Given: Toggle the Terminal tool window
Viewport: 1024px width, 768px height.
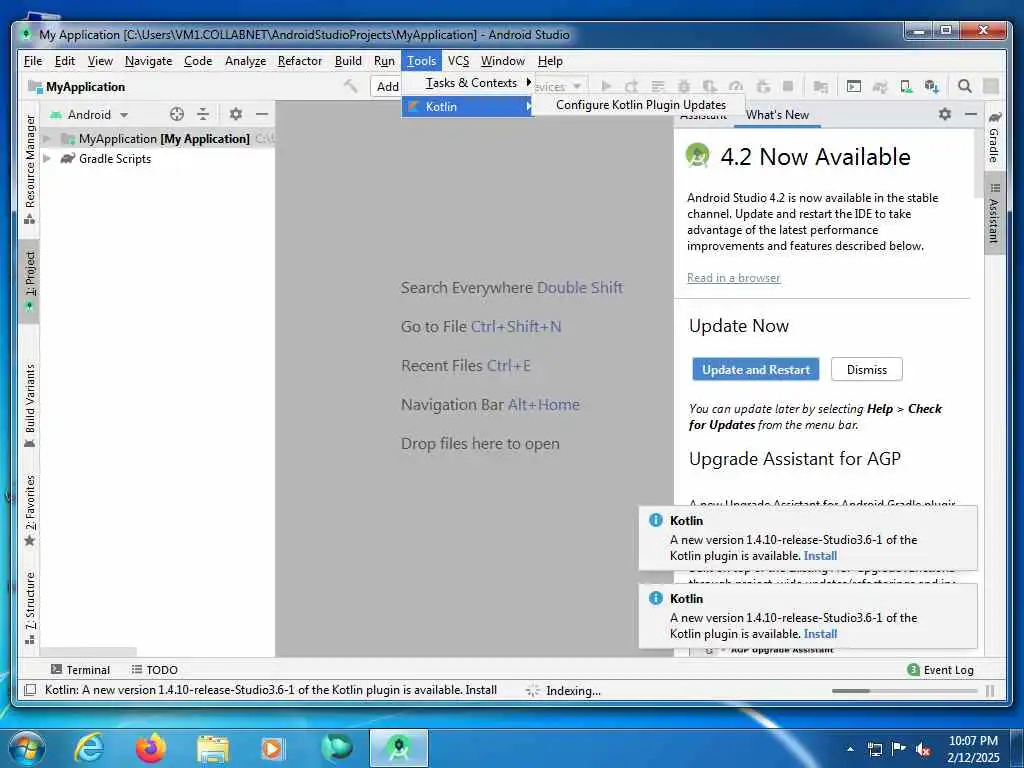Looking at the screenshot, I should coord(80,669).
